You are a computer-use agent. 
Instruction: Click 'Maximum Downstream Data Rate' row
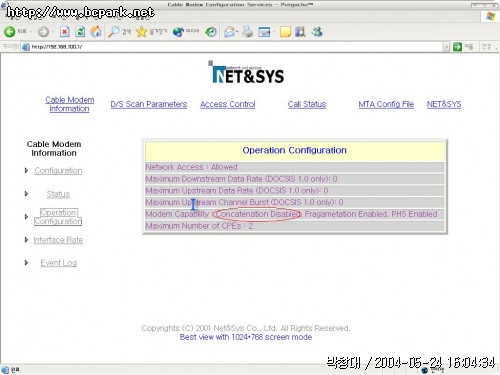click(x=295, y=179)
